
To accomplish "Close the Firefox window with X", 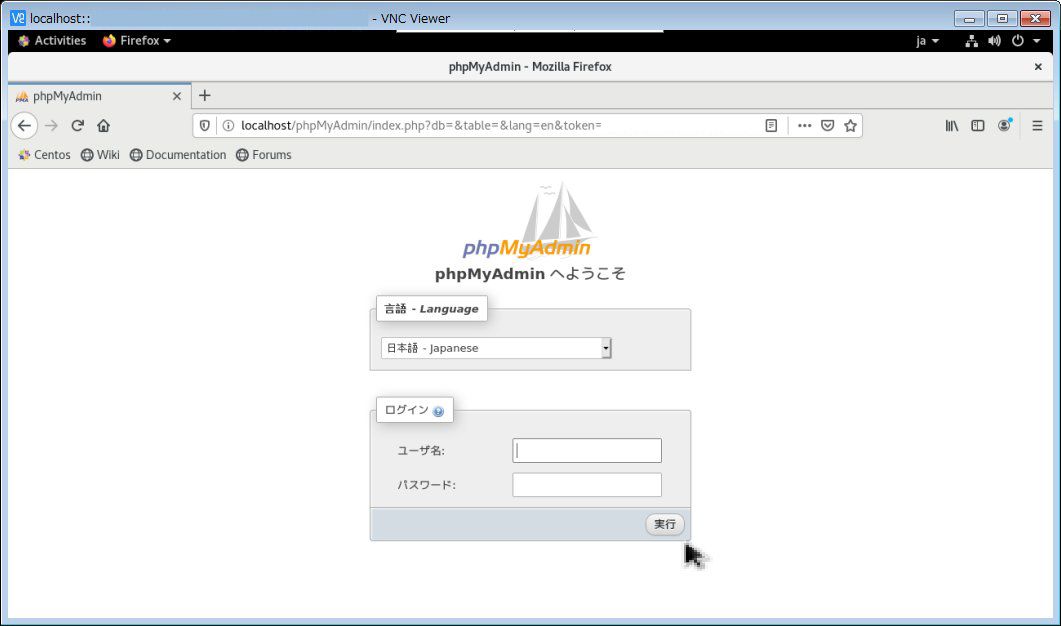I will click(x=1038, y=66).
